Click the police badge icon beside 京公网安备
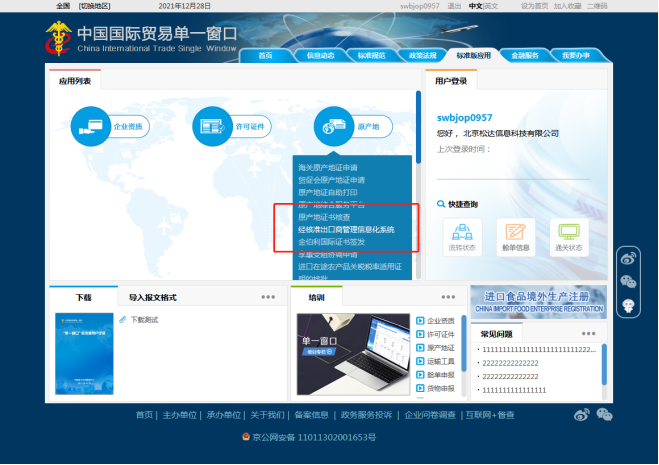This screenshot has width=659, height=465. (x=246, y=437)
